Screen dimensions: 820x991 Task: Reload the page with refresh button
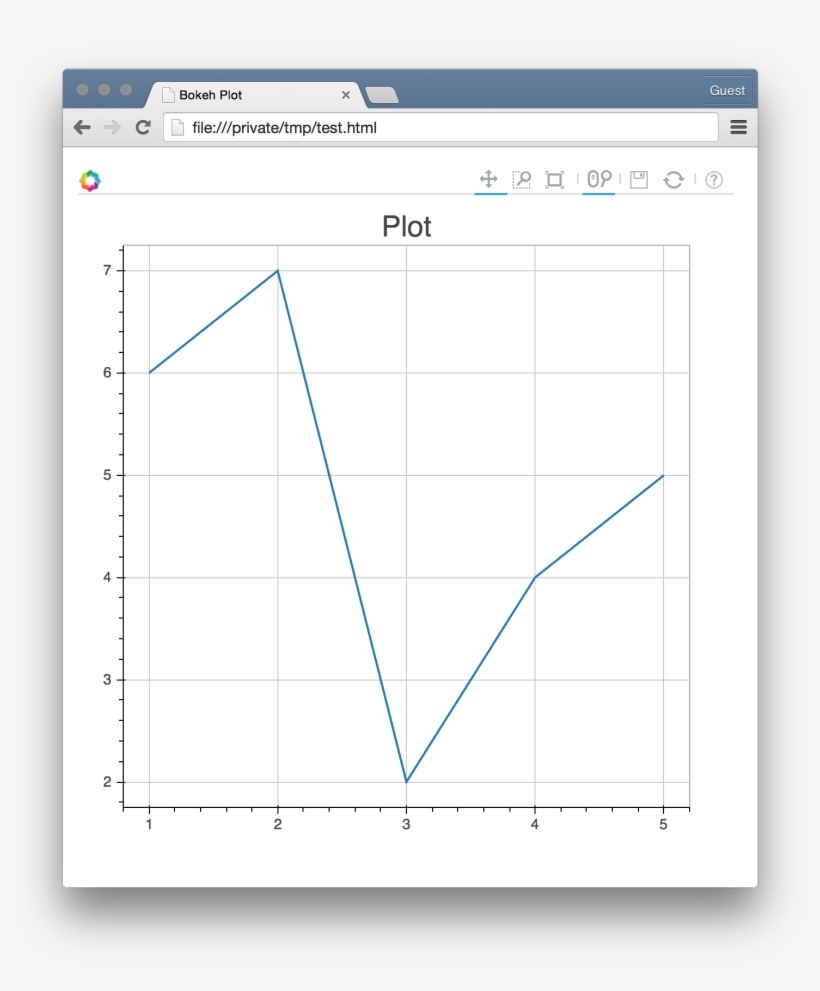pos(143,127)
